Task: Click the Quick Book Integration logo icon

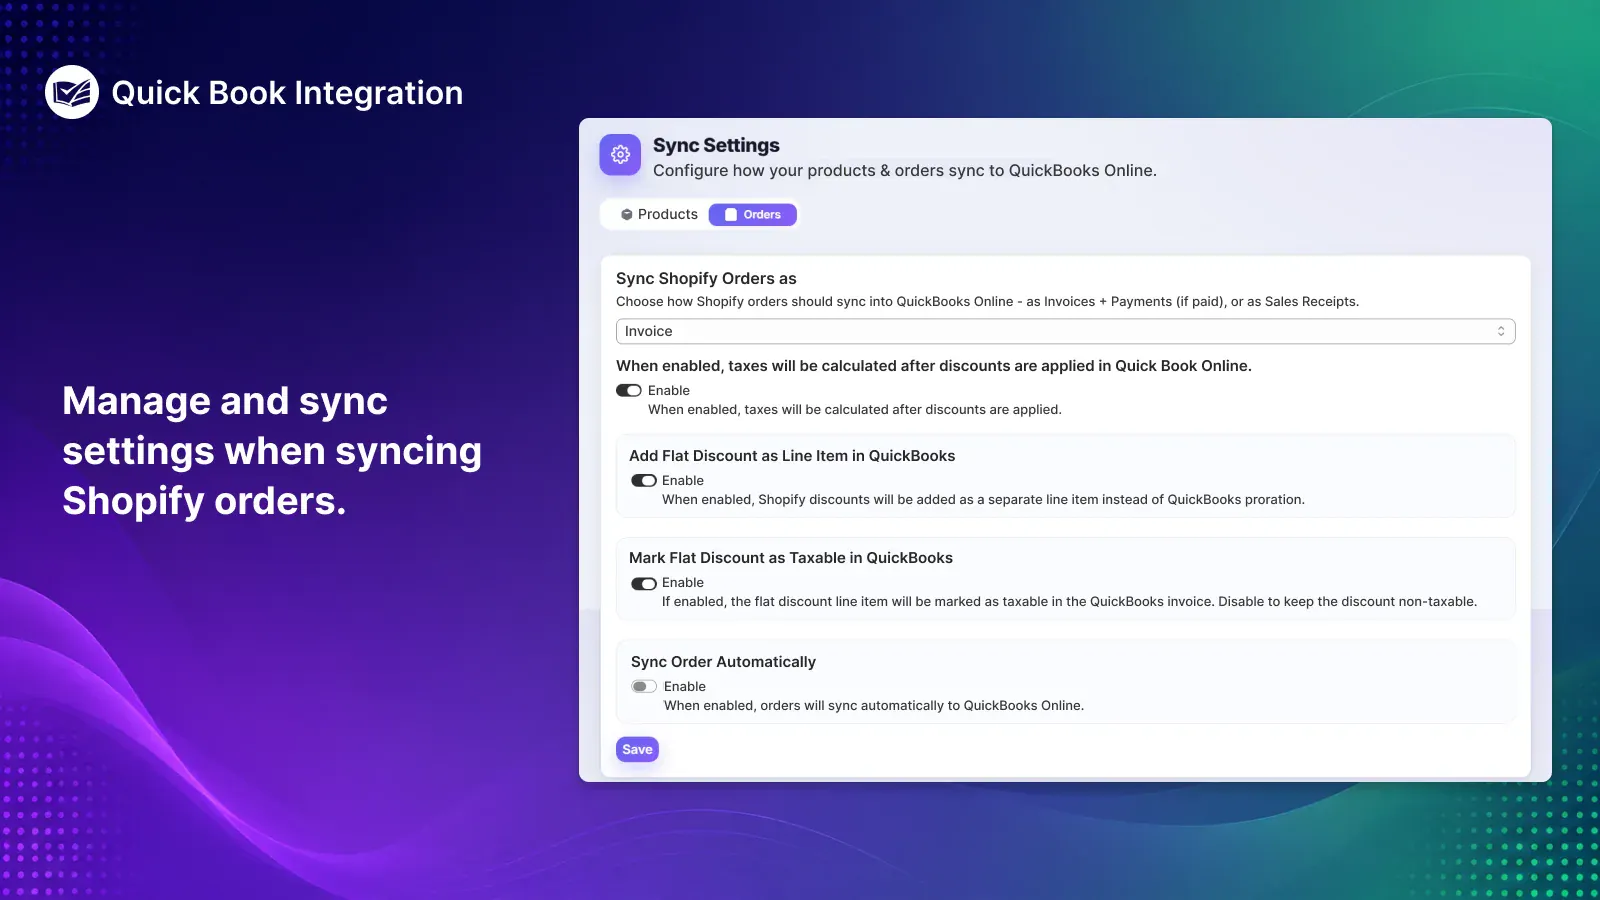Action: (72, 92)
